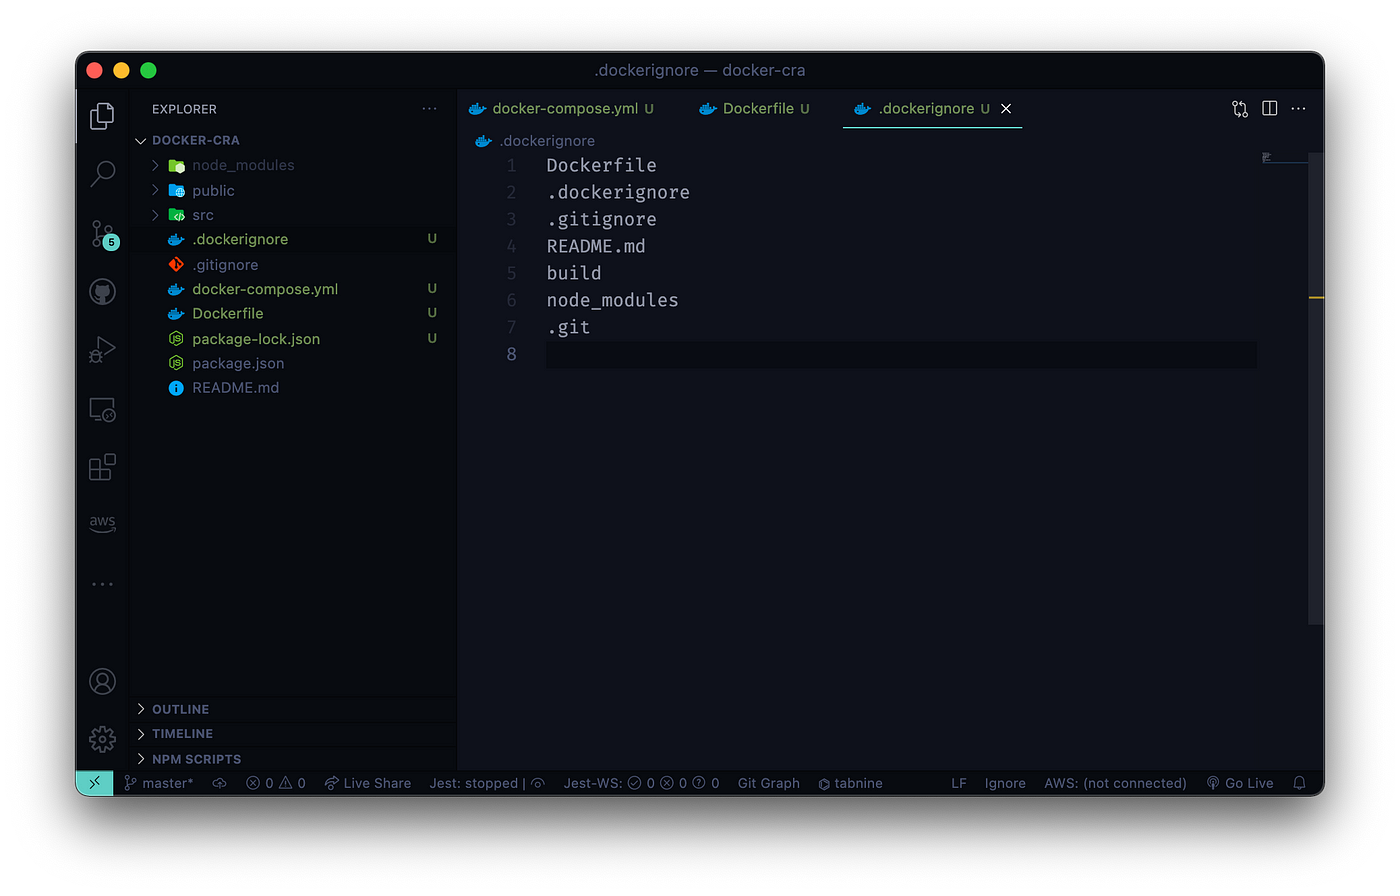Click the editor vertical scrollbar
1400x896 pixels.
pyautogui.click(x=1316, y=388)
